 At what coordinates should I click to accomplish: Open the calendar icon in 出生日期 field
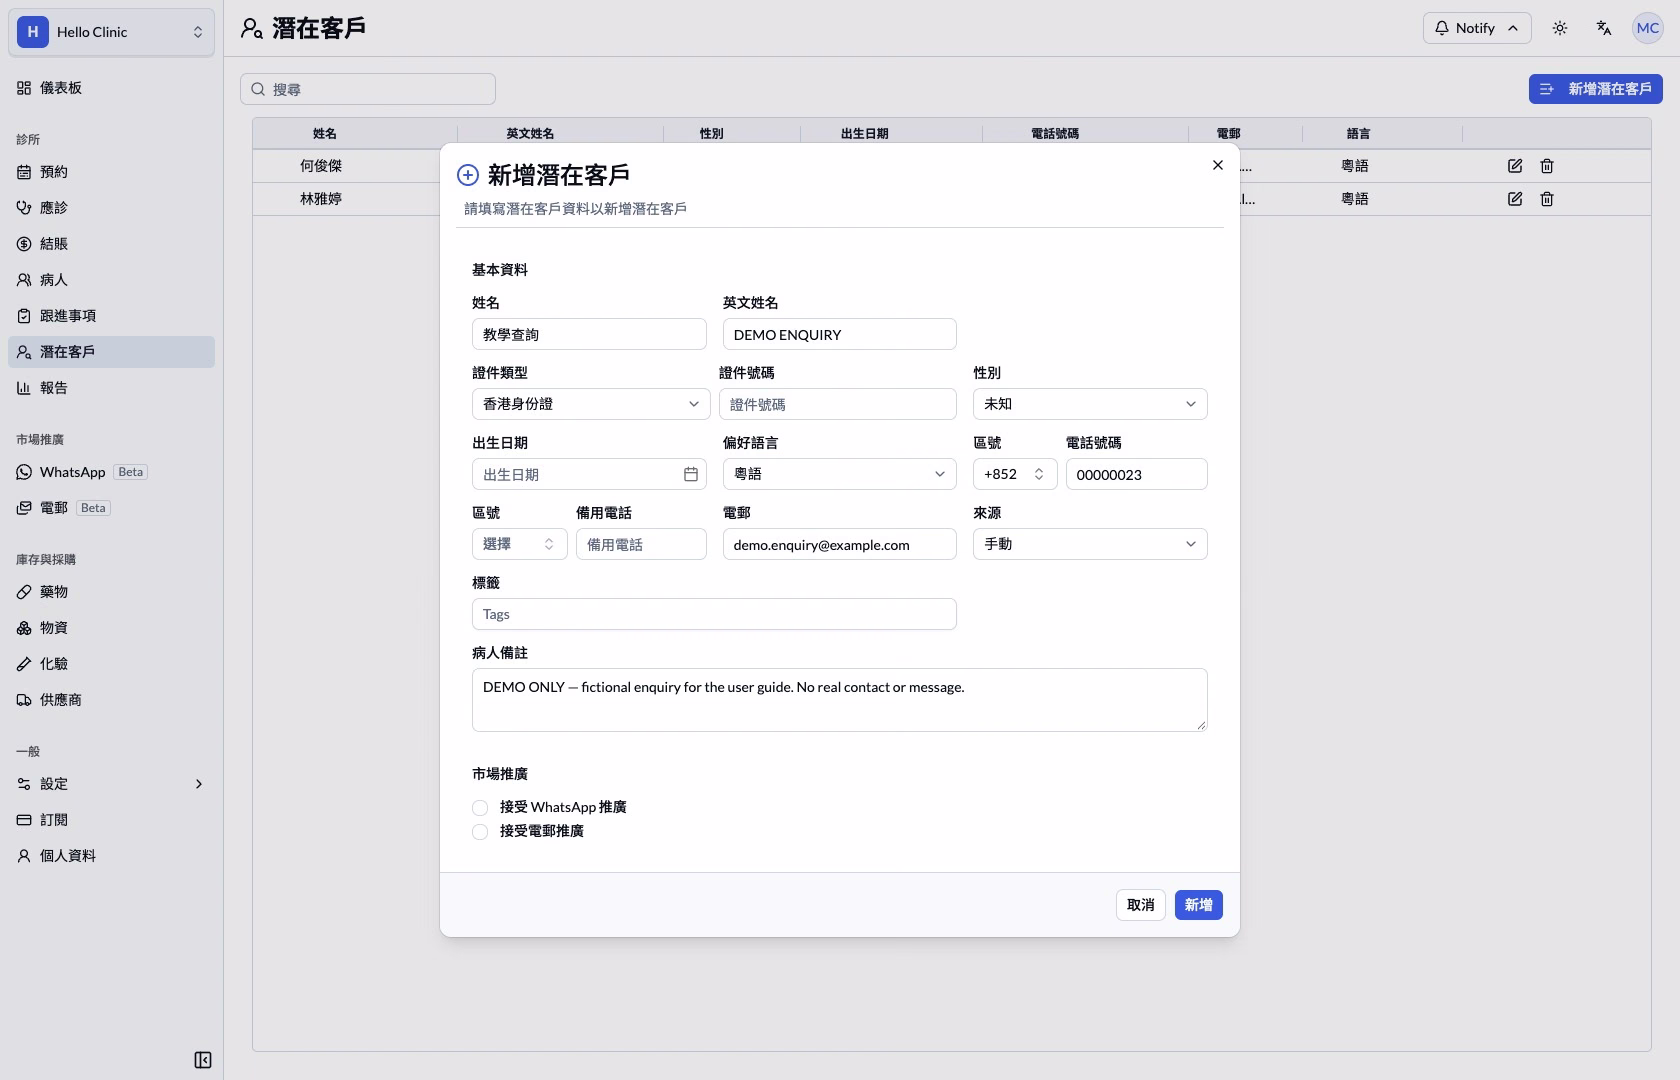point(691,474)
